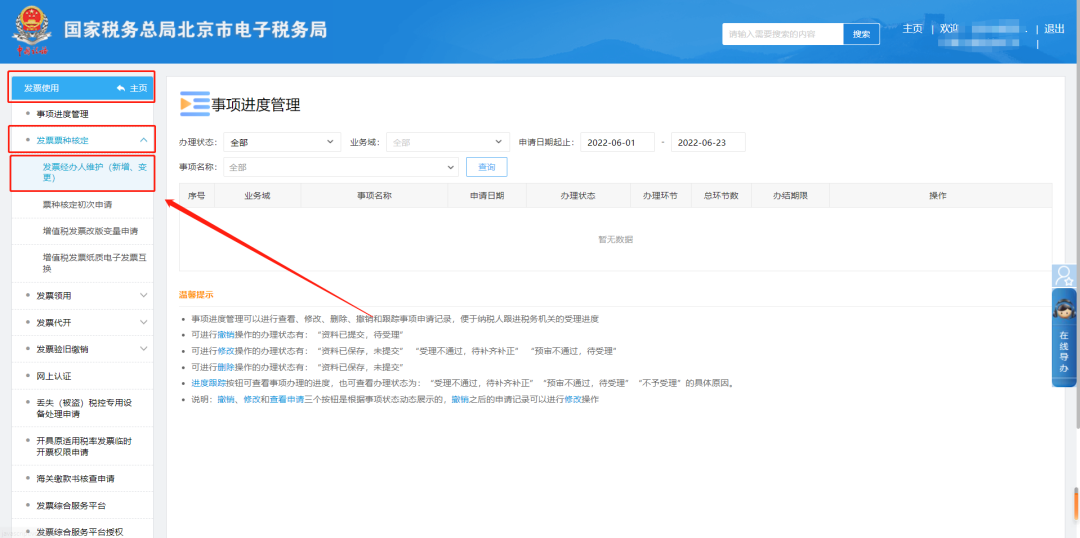Expand the 发票验旧缴销 menu chevron

(143, 349)
